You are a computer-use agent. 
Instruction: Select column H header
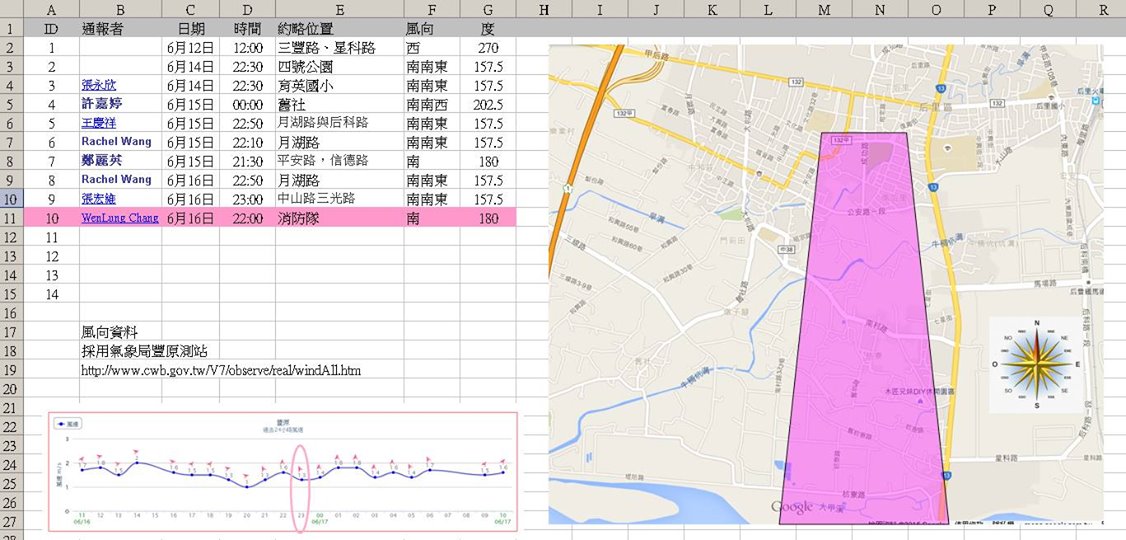tap(544, 9)
